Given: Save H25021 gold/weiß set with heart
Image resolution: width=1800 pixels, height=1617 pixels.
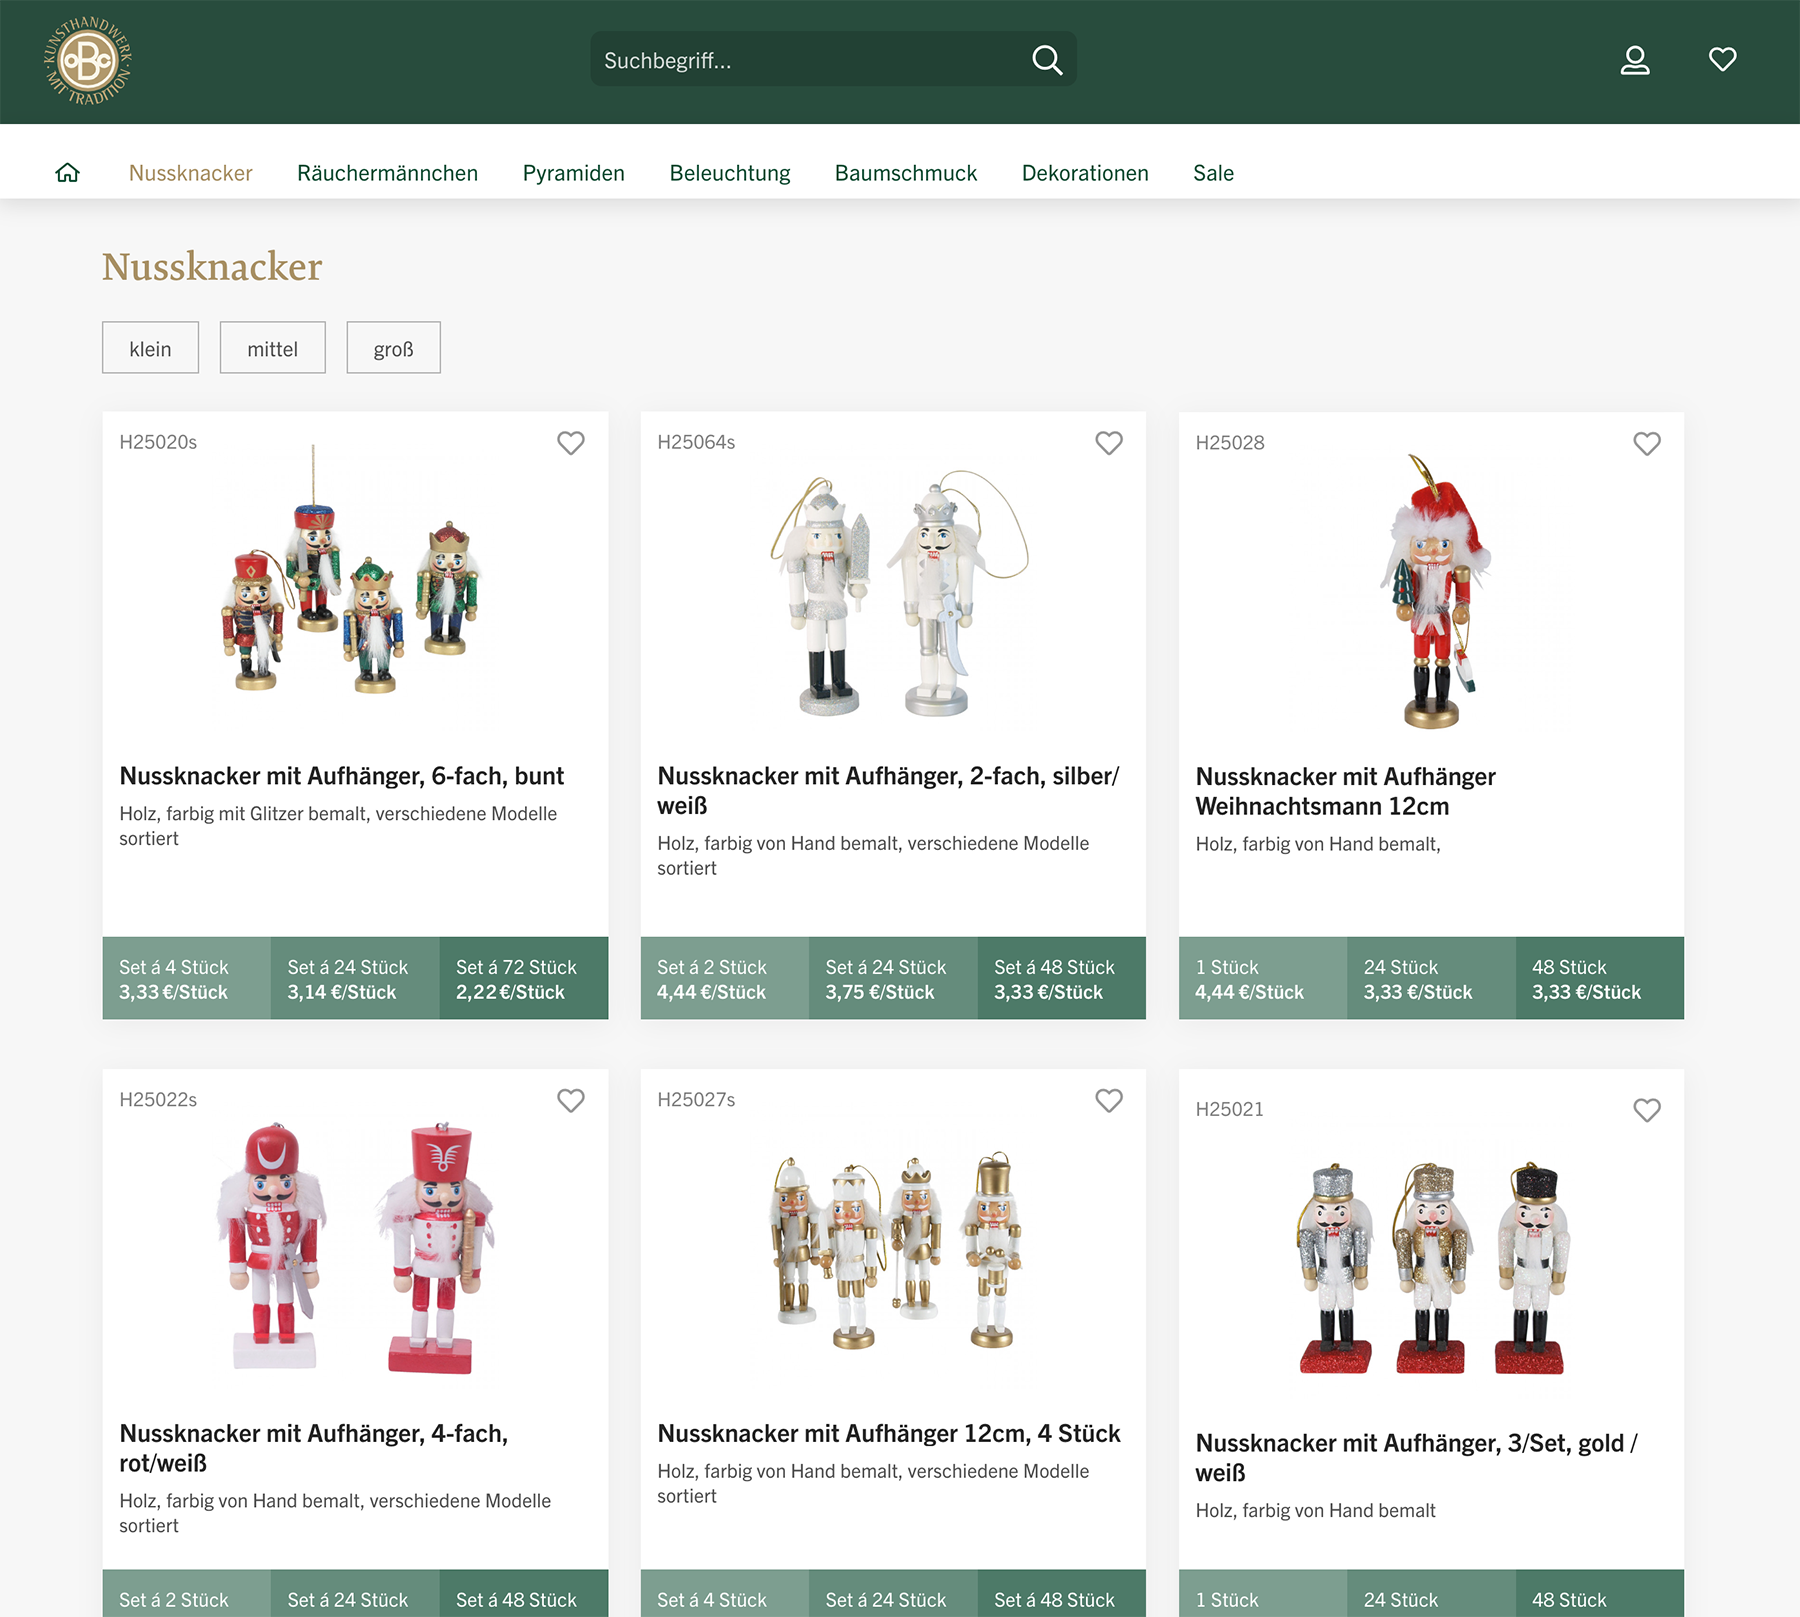Looking at the screenshot, I should pos(1646,1110).
